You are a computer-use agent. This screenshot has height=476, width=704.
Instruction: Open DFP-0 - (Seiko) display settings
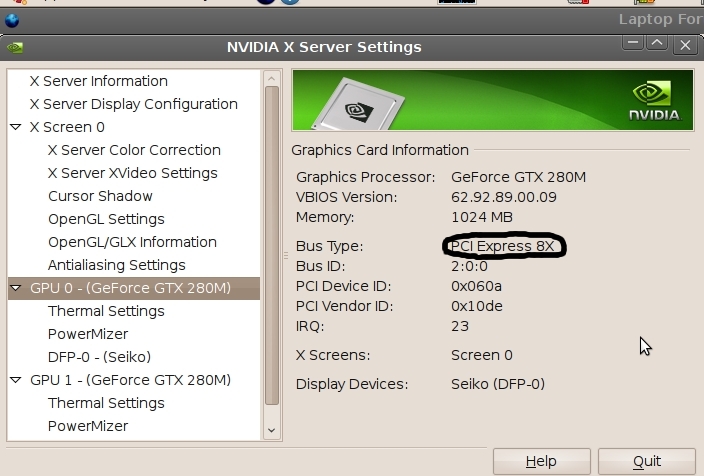tap(99, 357)
